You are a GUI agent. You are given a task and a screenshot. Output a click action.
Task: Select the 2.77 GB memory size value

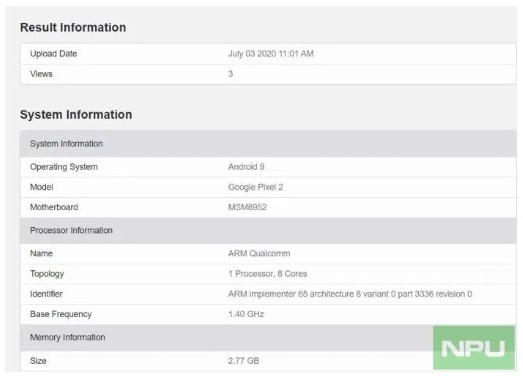(243, 361)
